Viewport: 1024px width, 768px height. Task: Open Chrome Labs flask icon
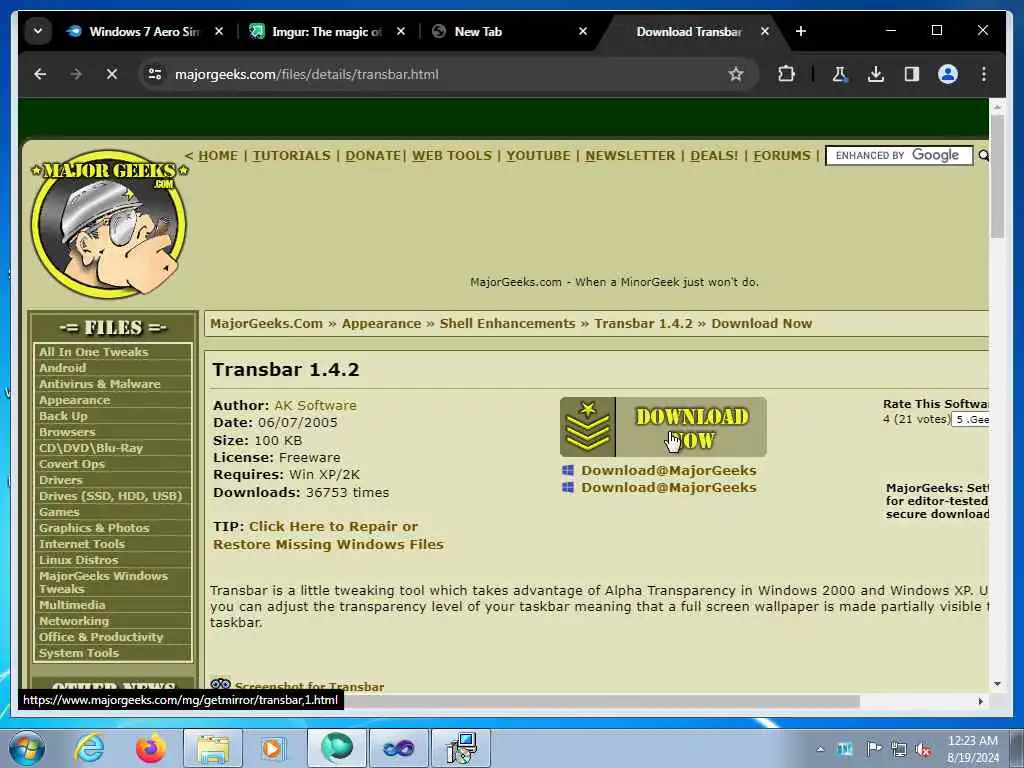click(x=840, y=74)
